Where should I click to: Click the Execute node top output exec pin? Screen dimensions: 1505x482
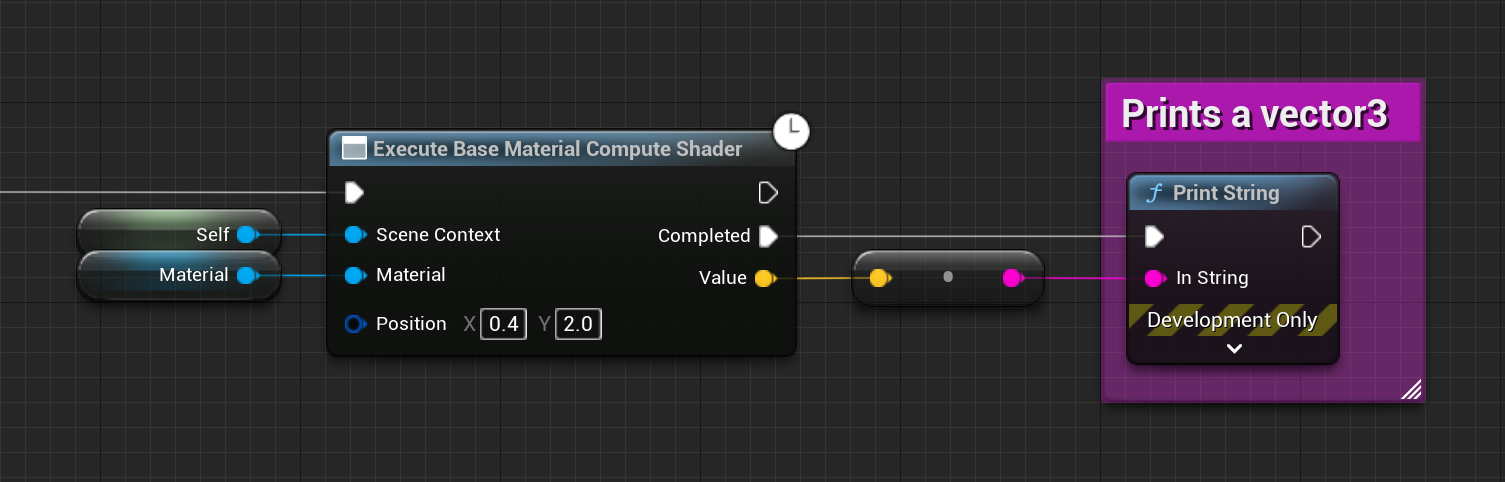(x=768, y=192)
